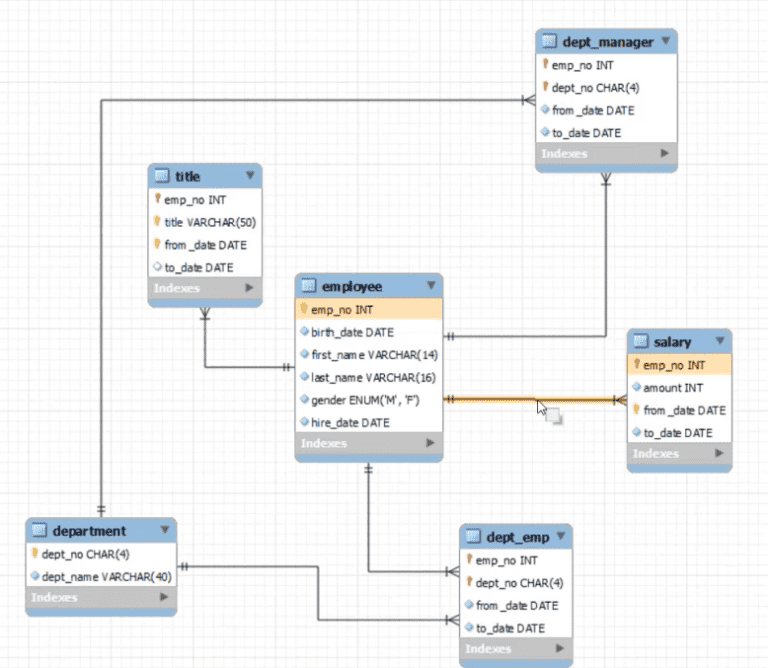Select first_name VARCHAR(14) column
This screenshot has width=768, height=668.
369,355
